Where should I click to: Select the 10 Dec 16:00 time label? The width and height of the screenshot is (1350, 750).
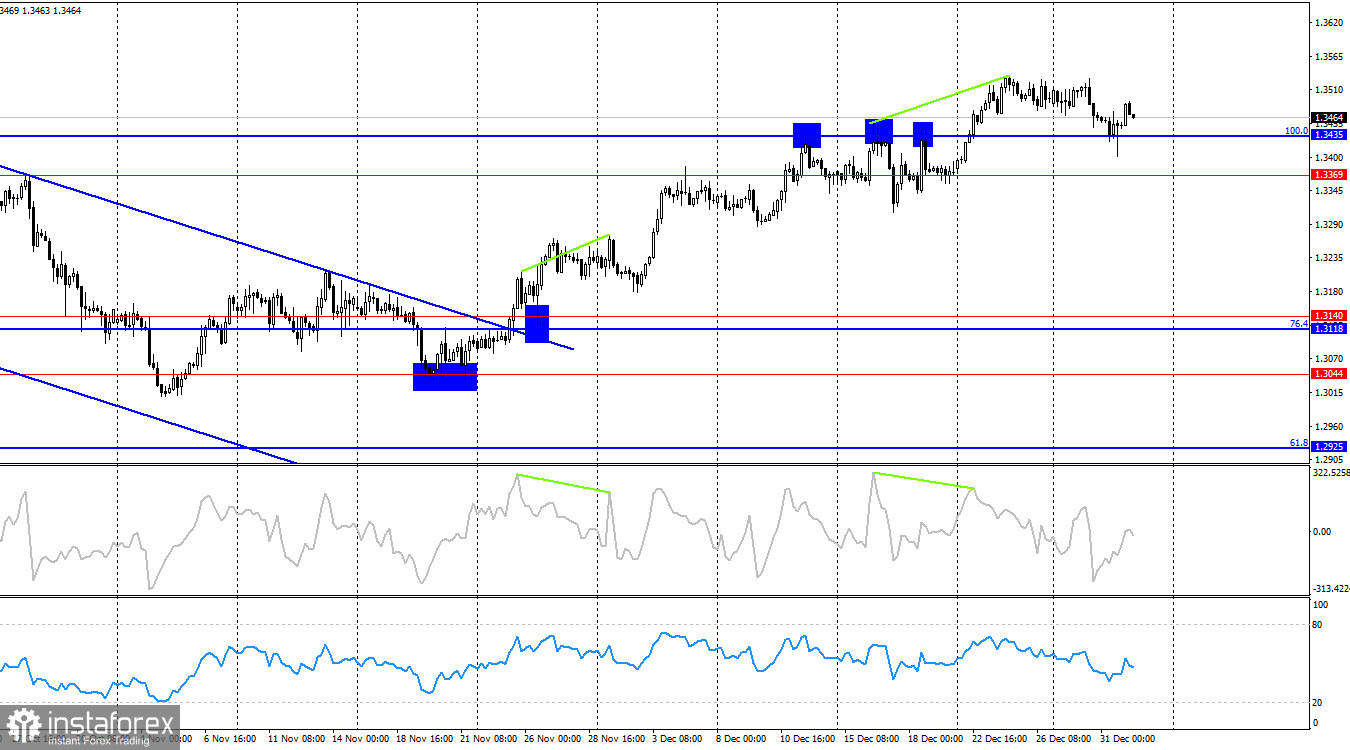(807, 739)
